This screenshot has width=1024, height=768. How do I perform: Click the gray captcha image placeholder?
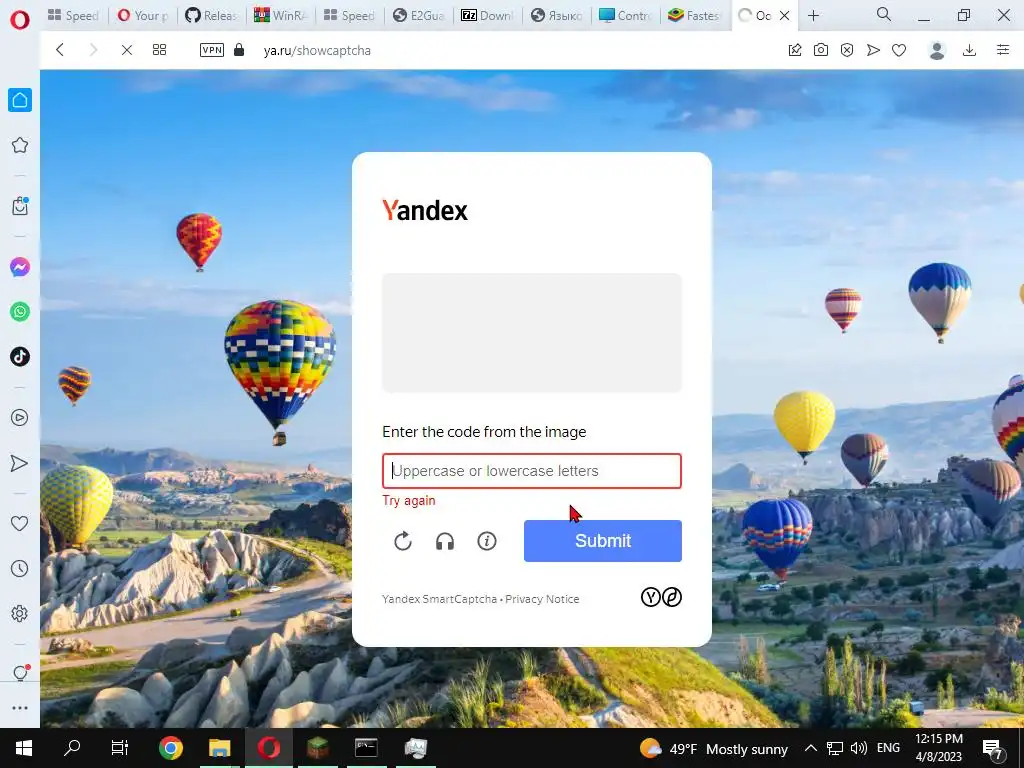pyautogui.click(x=532, y=333)
